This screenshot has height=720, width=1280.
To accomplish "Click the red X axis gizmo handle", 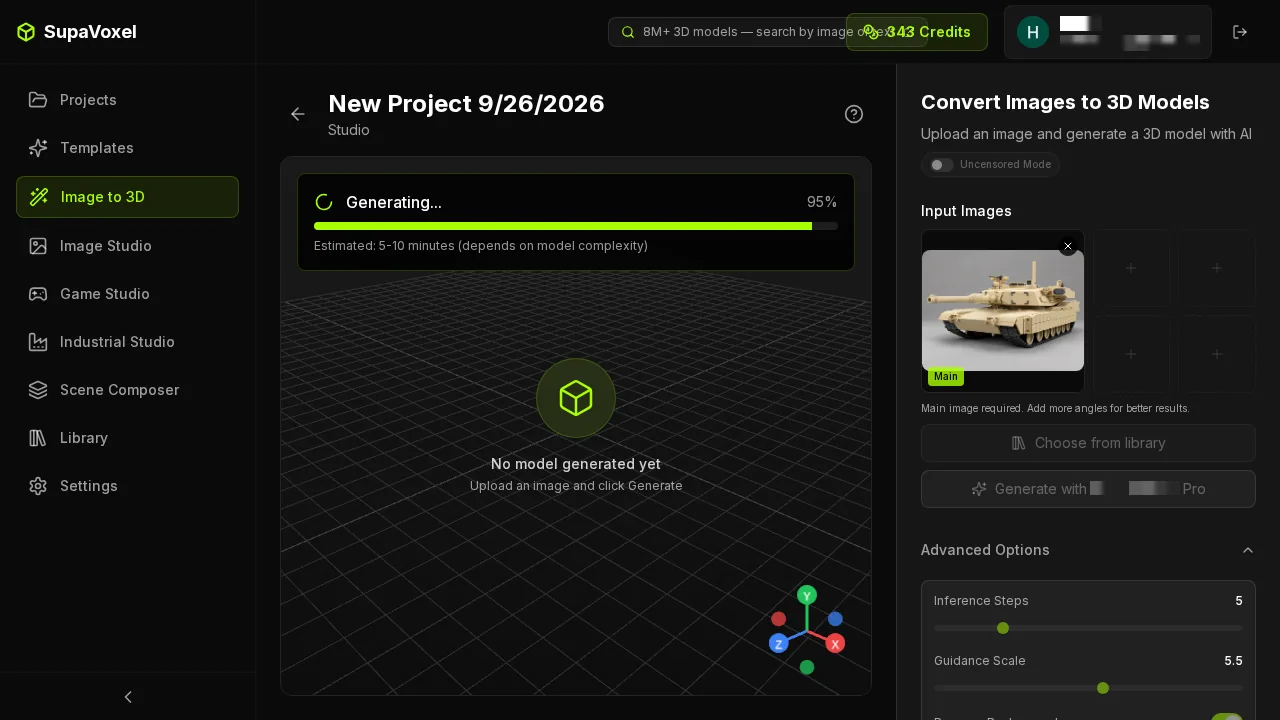I will click(835, 643).
